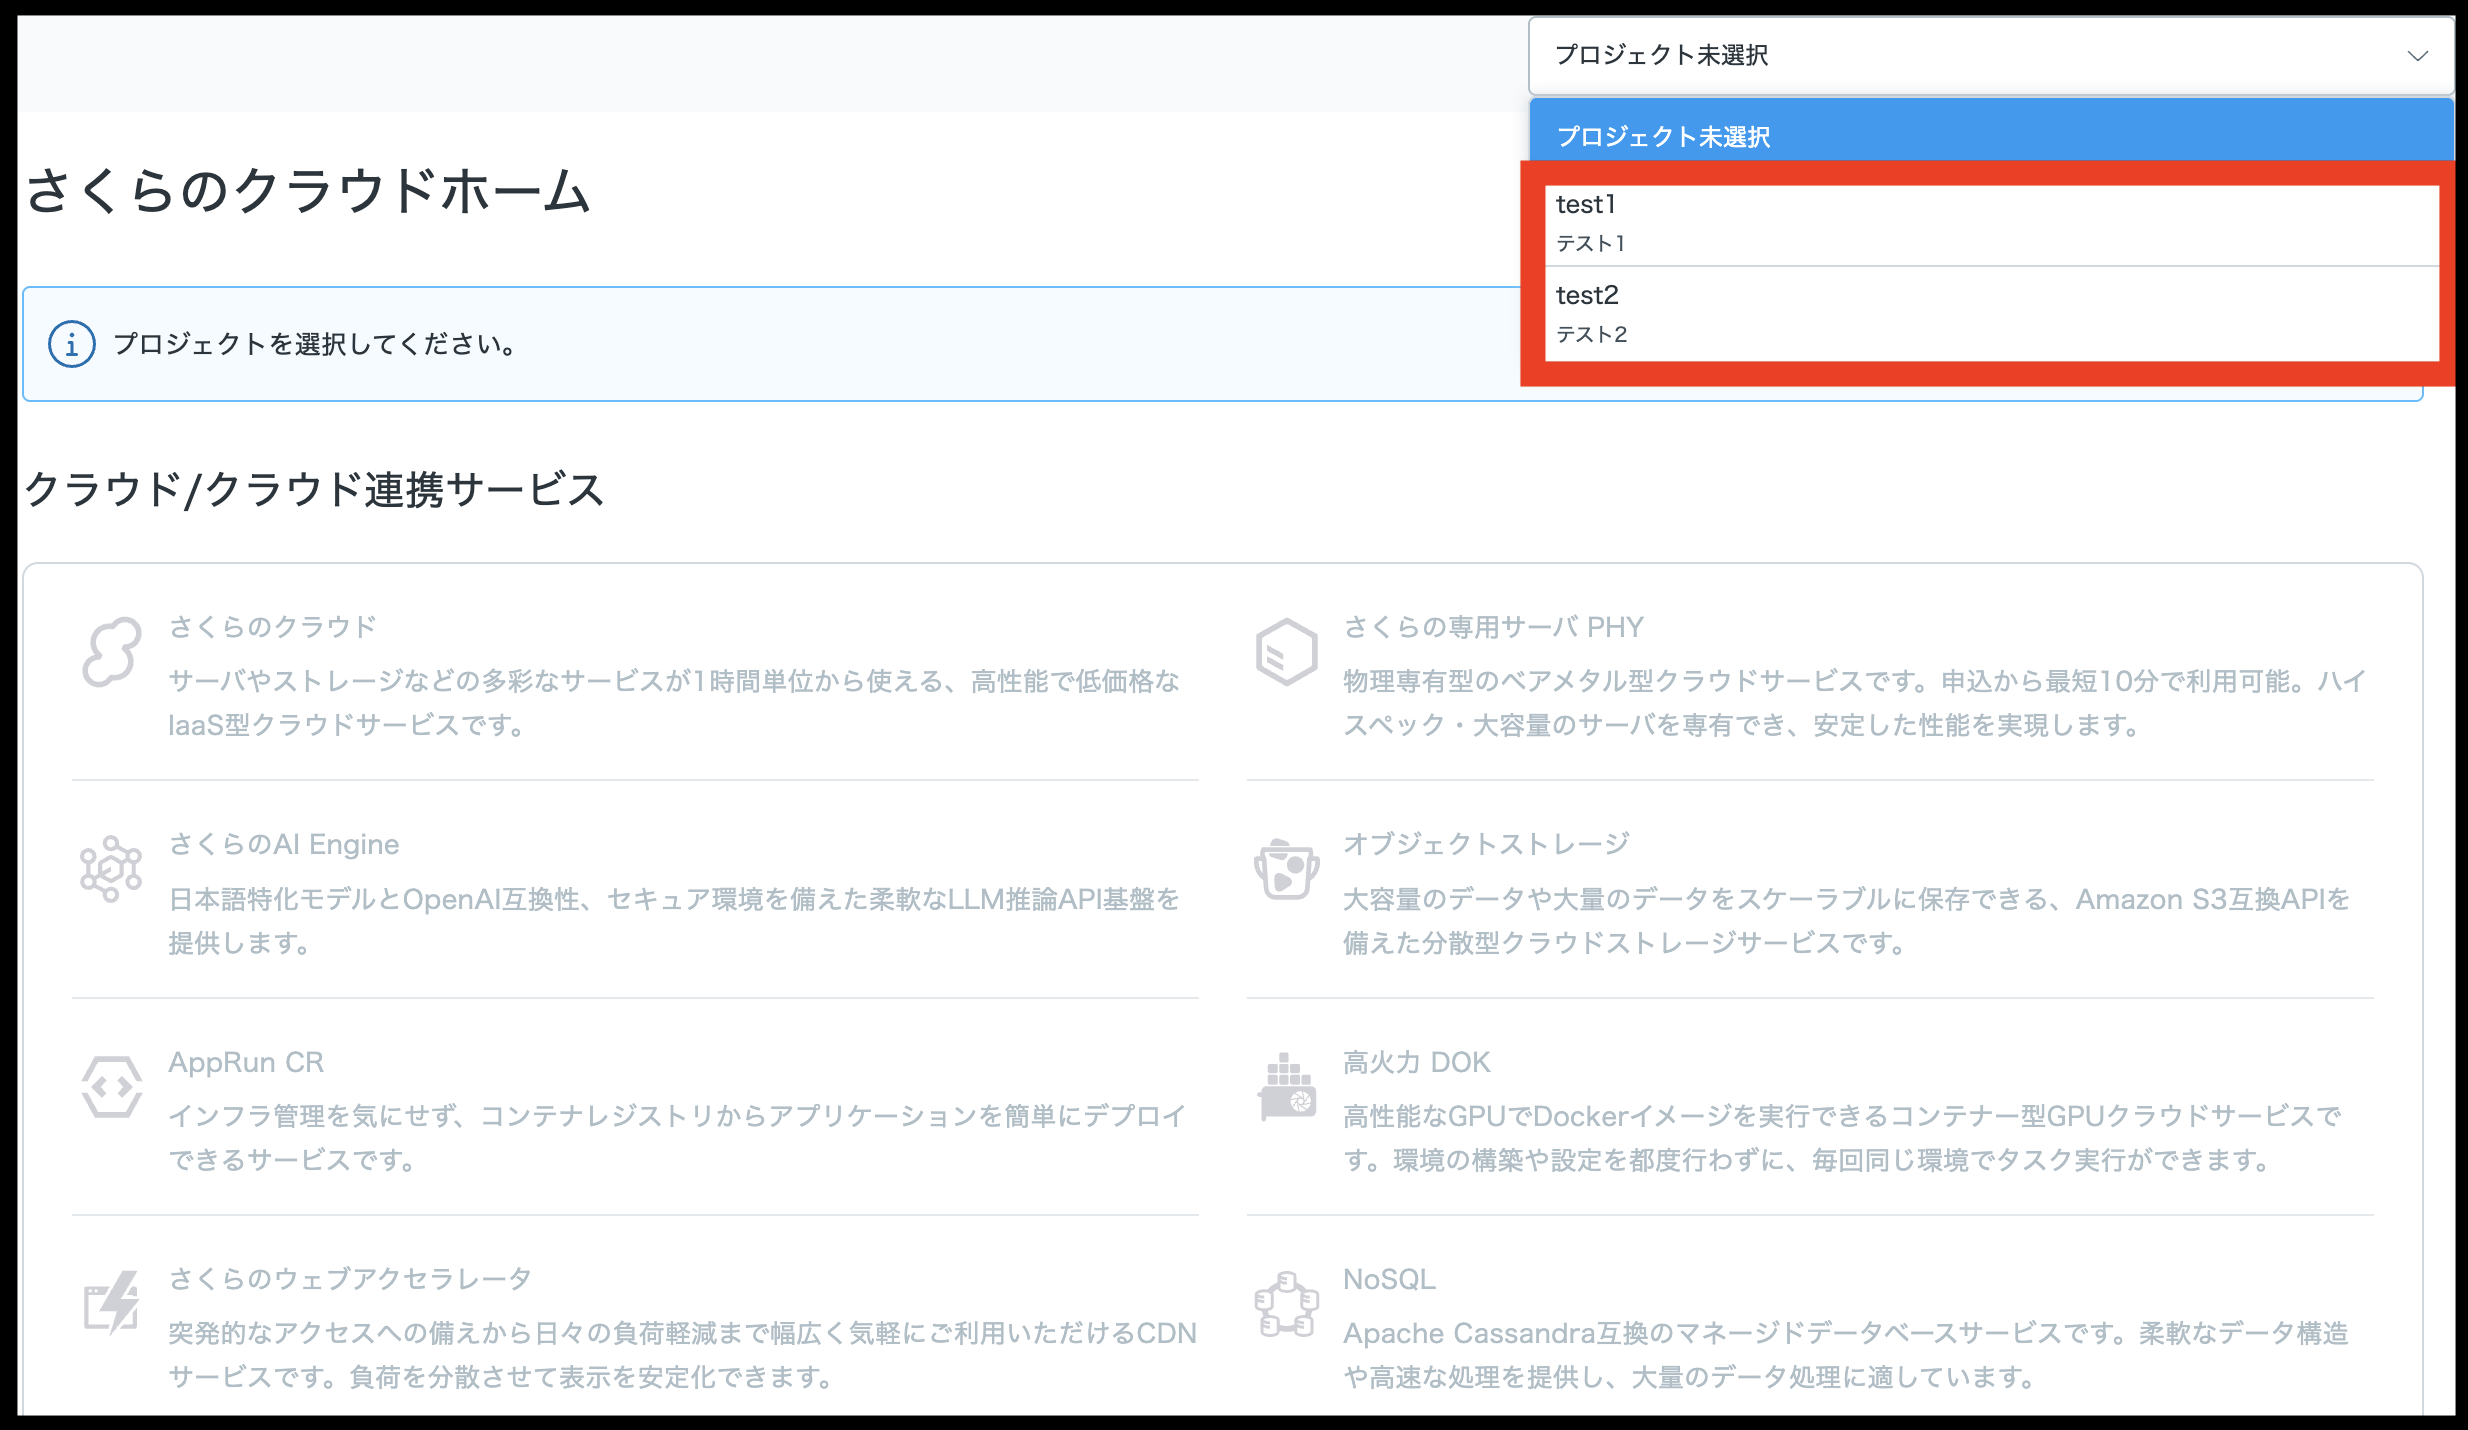Screen dimensions: 2468x1430
Task: Click the さくらのクラウド service icon
Action: [x=111, y=652]
